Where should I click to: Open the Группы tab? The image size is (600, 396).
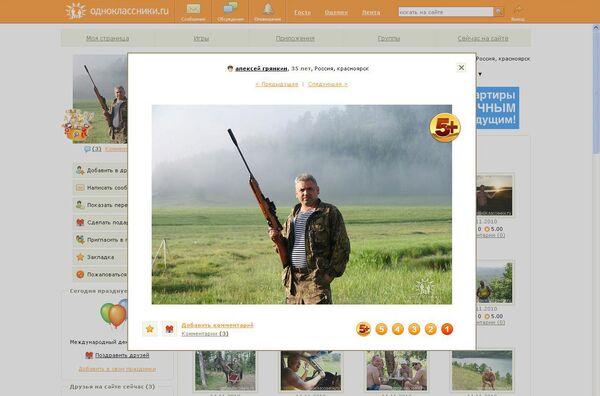tap(389, 38)
